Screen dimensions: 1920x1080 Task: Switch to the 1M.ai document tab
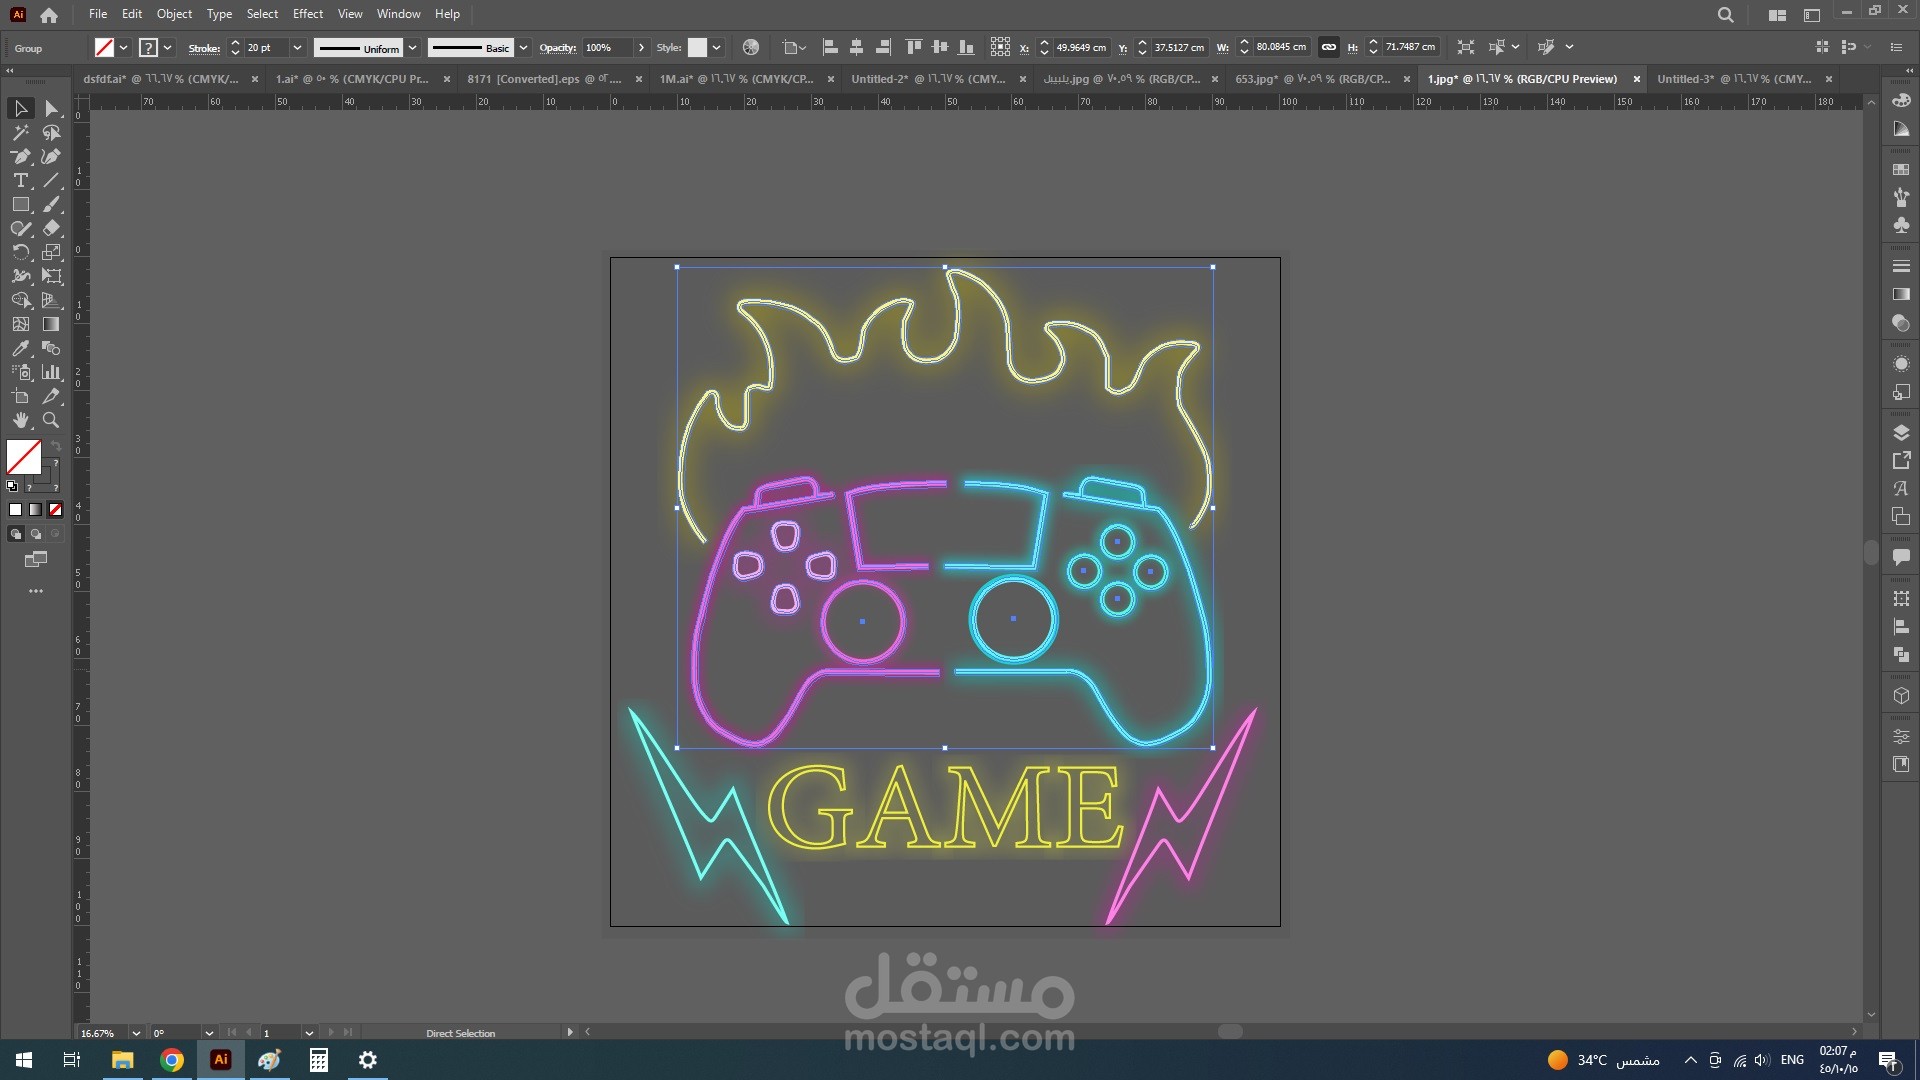736,79
